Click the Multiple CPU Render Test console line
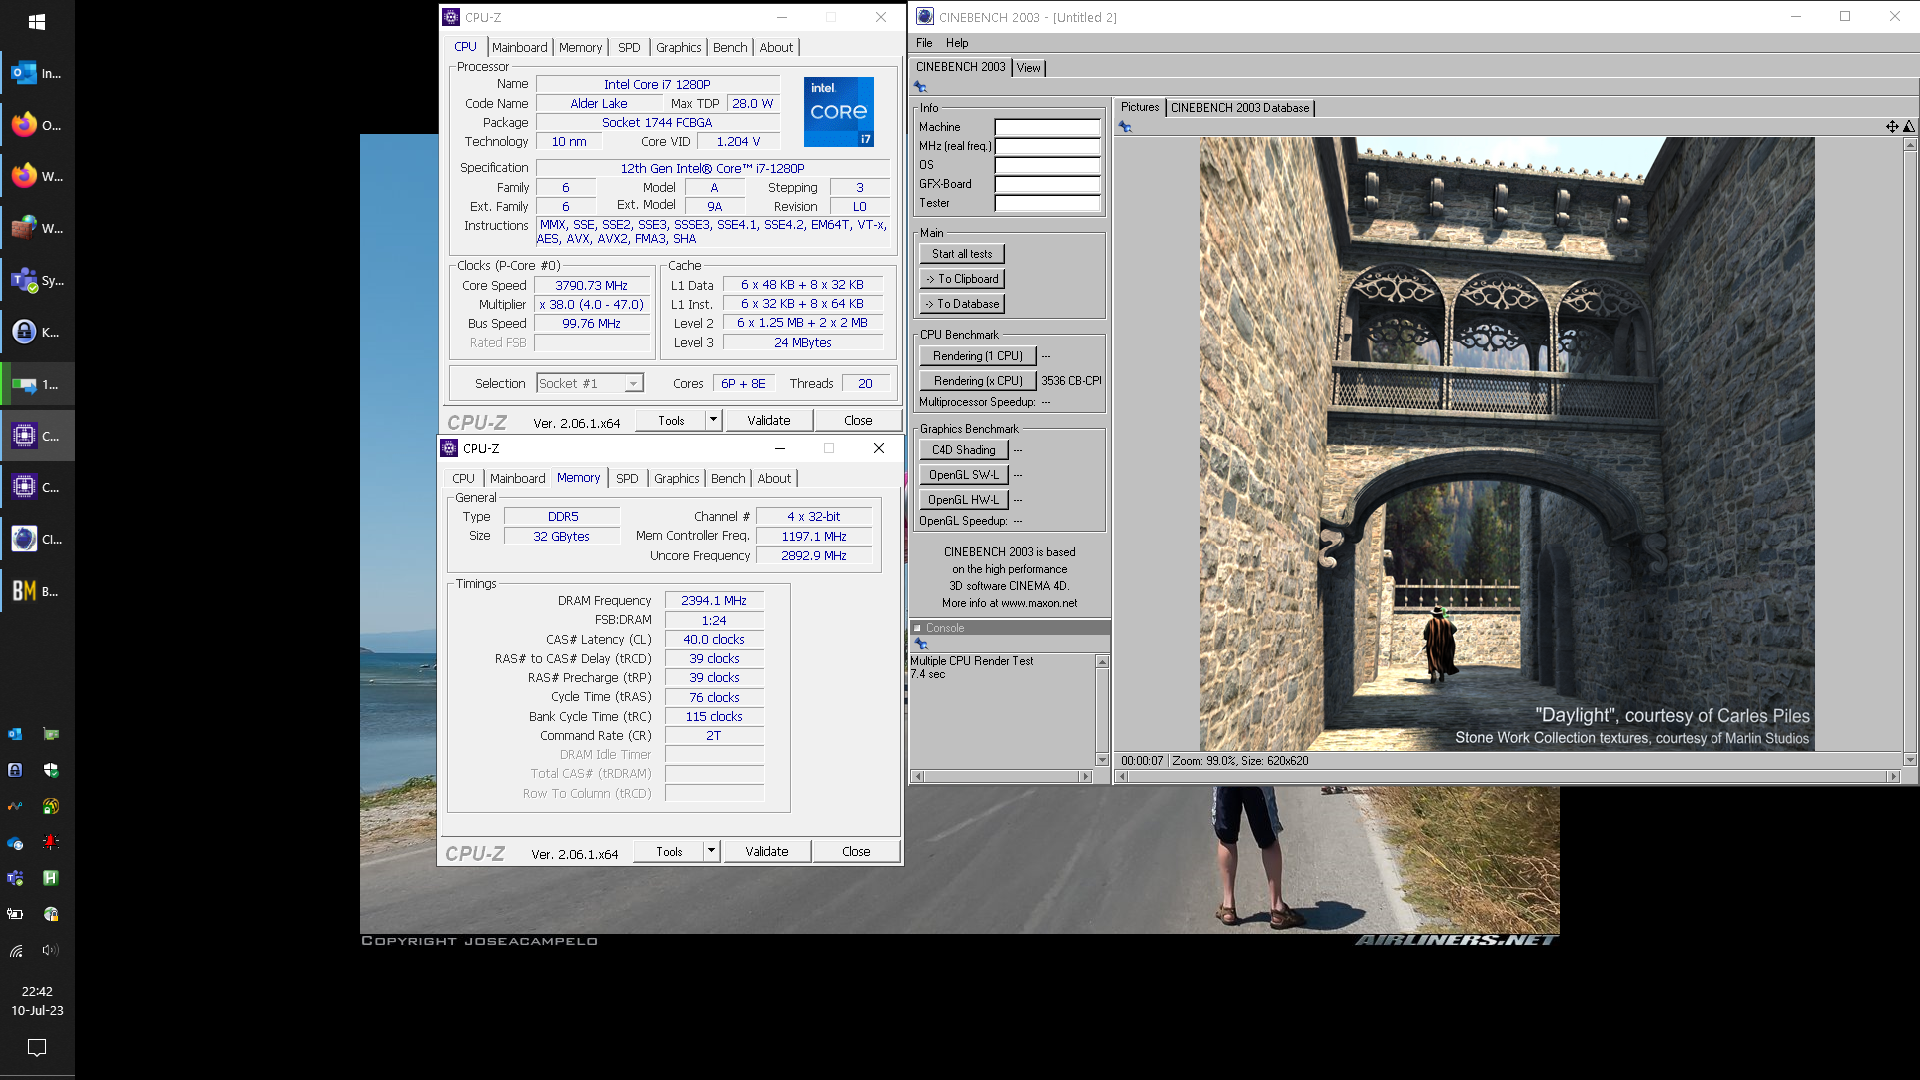 pyautogui.click(x=972, y=661)
